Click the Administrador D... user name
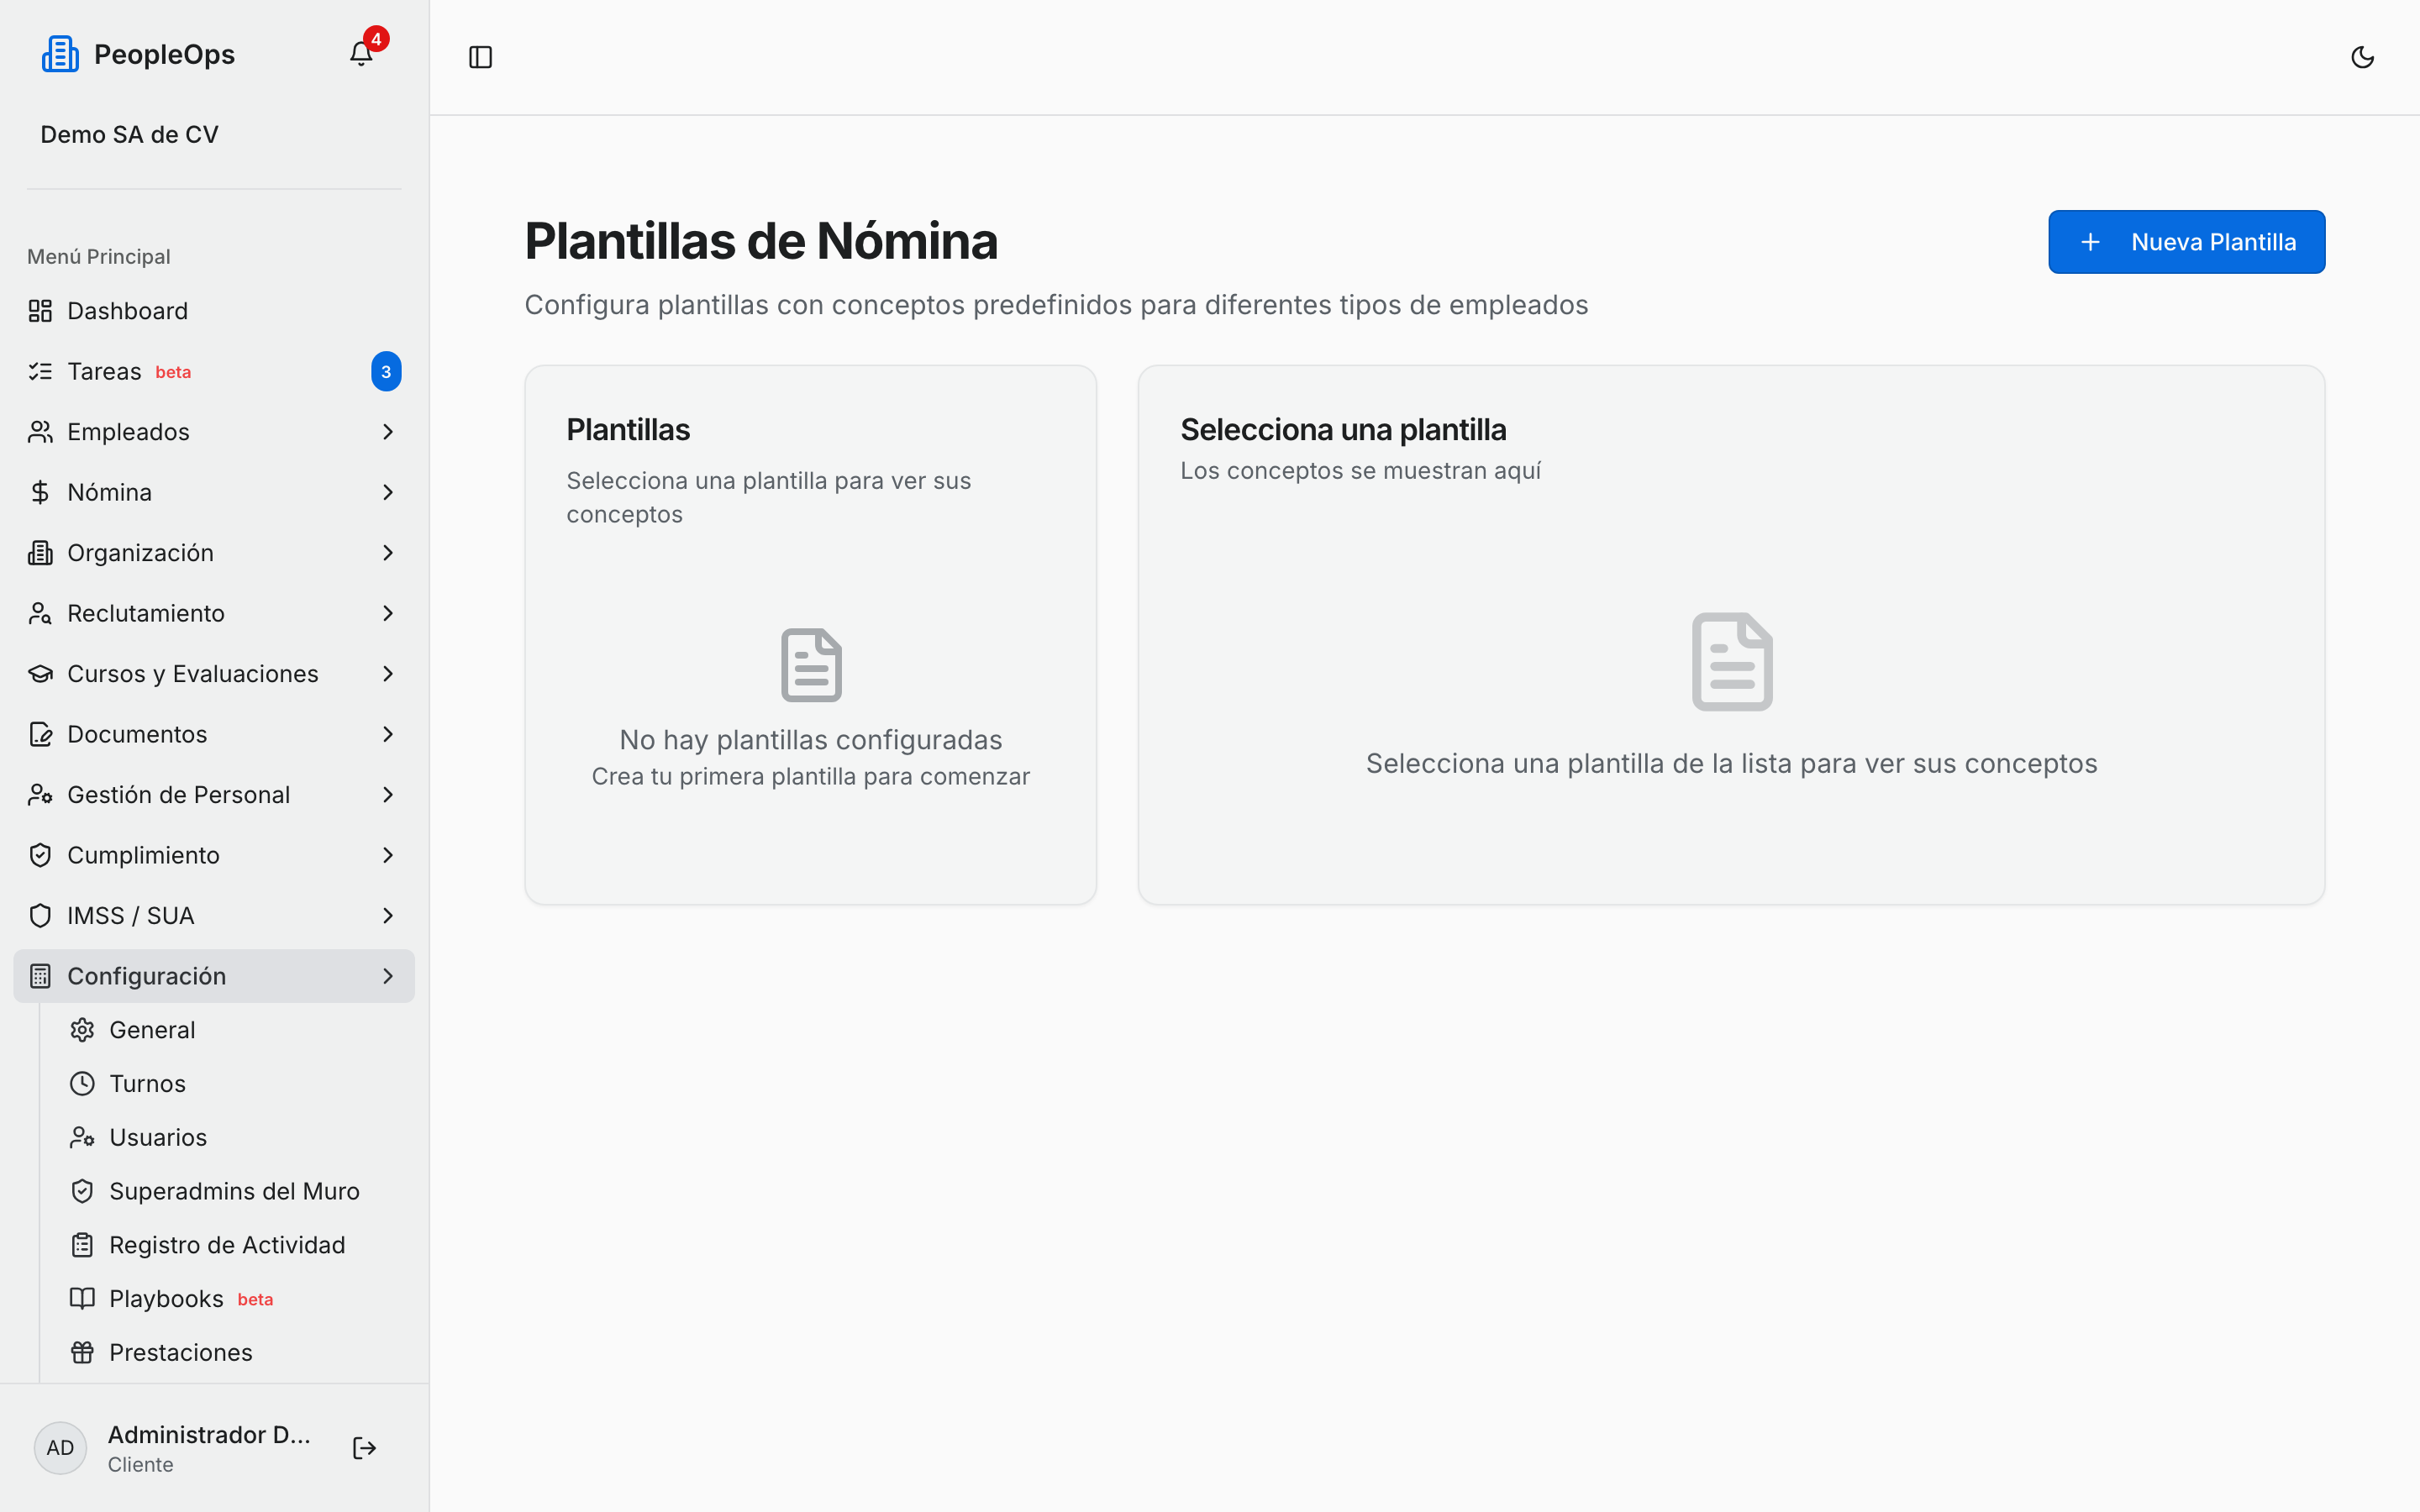 [209, 1434]
